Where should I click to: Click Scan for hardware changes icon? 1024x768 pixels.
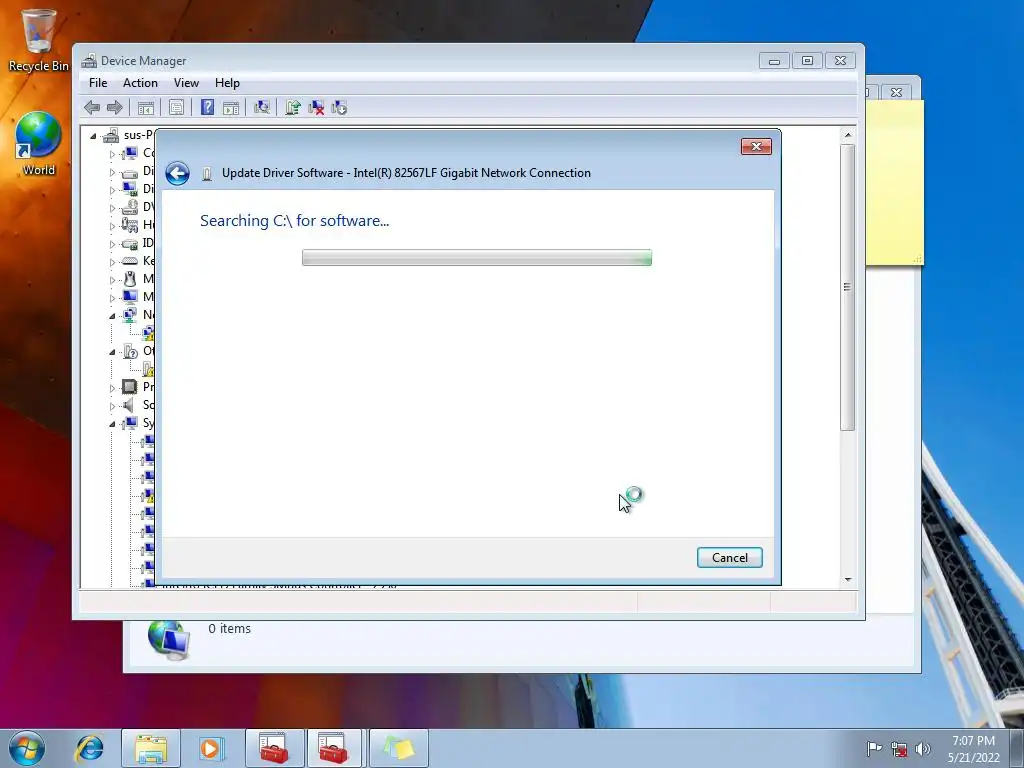pos(262,107)
